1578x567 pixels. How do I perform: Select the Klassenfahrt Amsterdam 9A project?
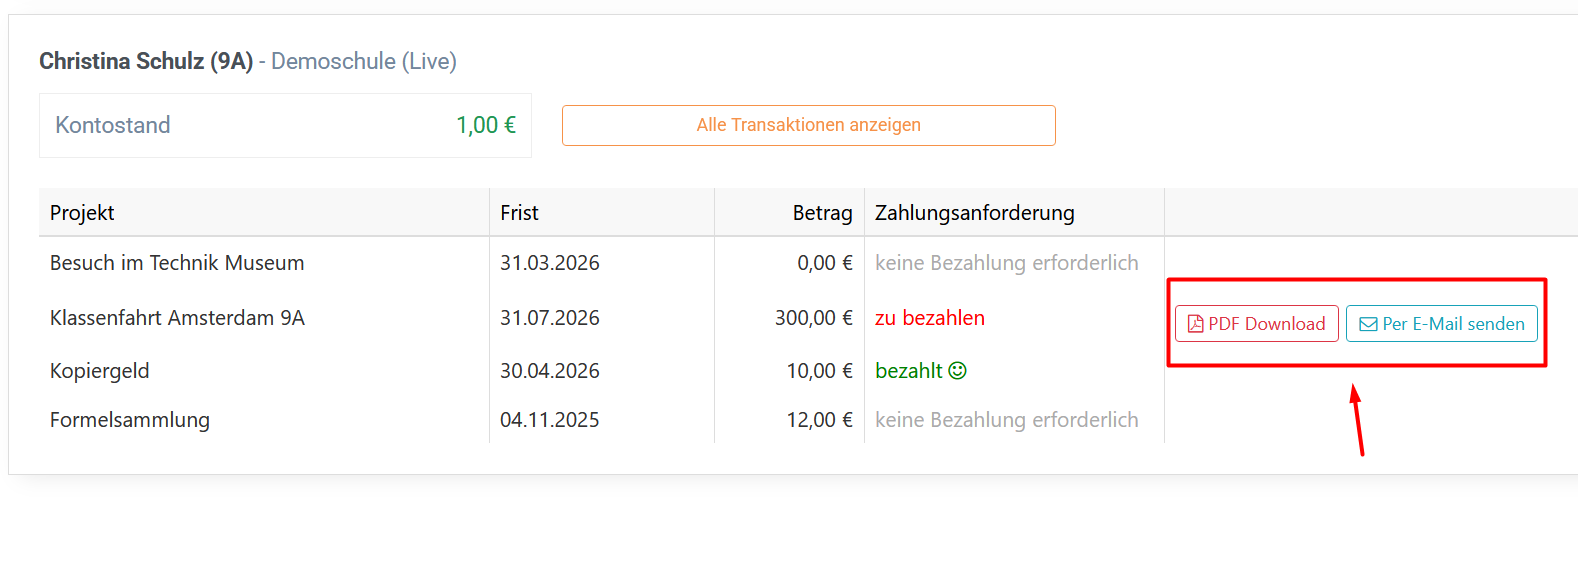177,318
